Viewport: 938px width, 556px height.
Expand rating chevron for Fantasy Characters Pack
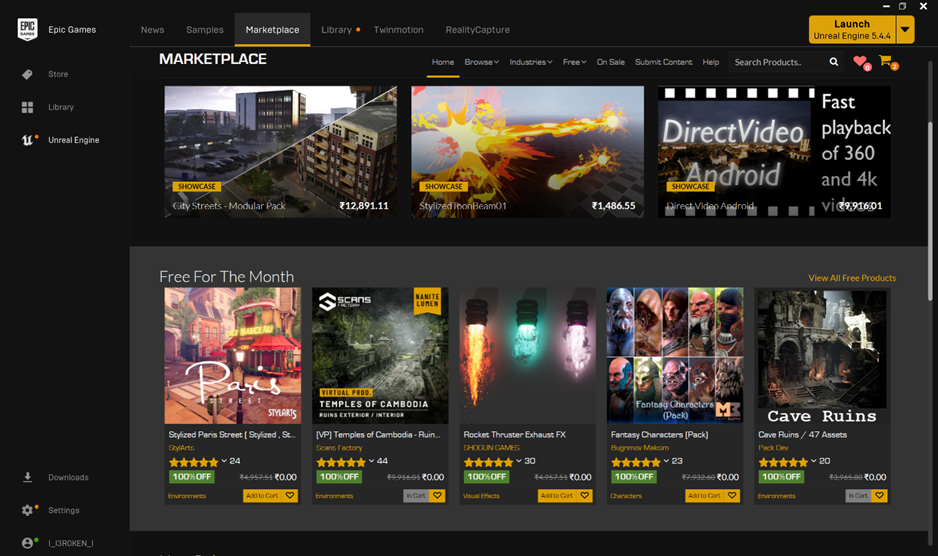pyautogui.click(x=666, y=461)
